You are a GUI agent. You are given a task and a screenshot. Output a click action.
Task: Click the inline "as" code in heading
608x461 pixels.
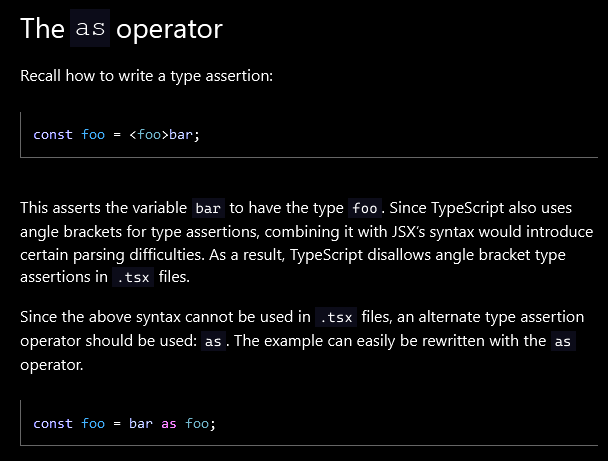point(90,29)
